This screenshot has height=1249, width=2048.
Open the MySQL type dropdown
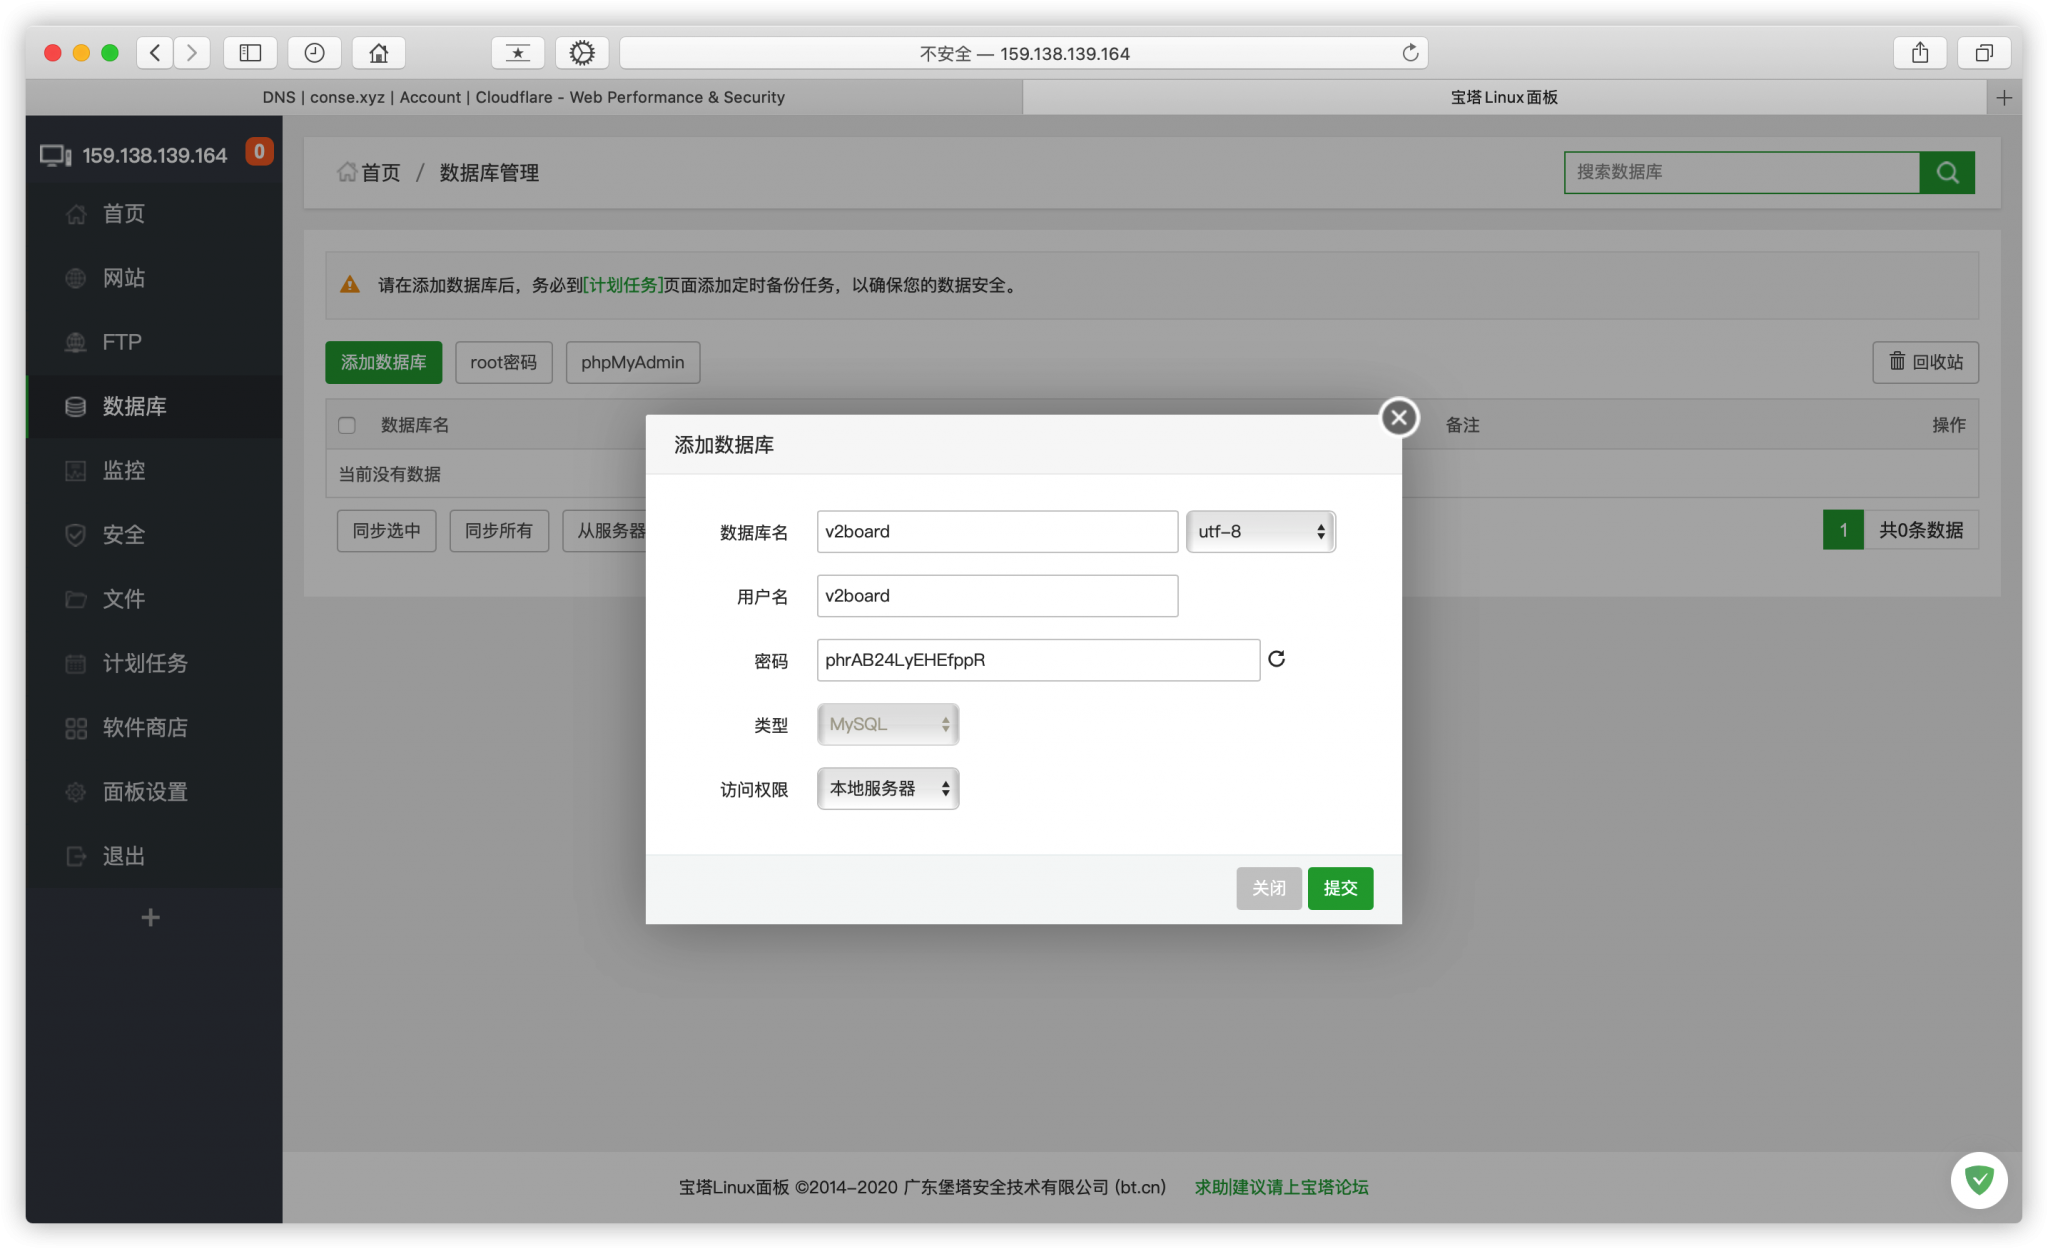887,724
